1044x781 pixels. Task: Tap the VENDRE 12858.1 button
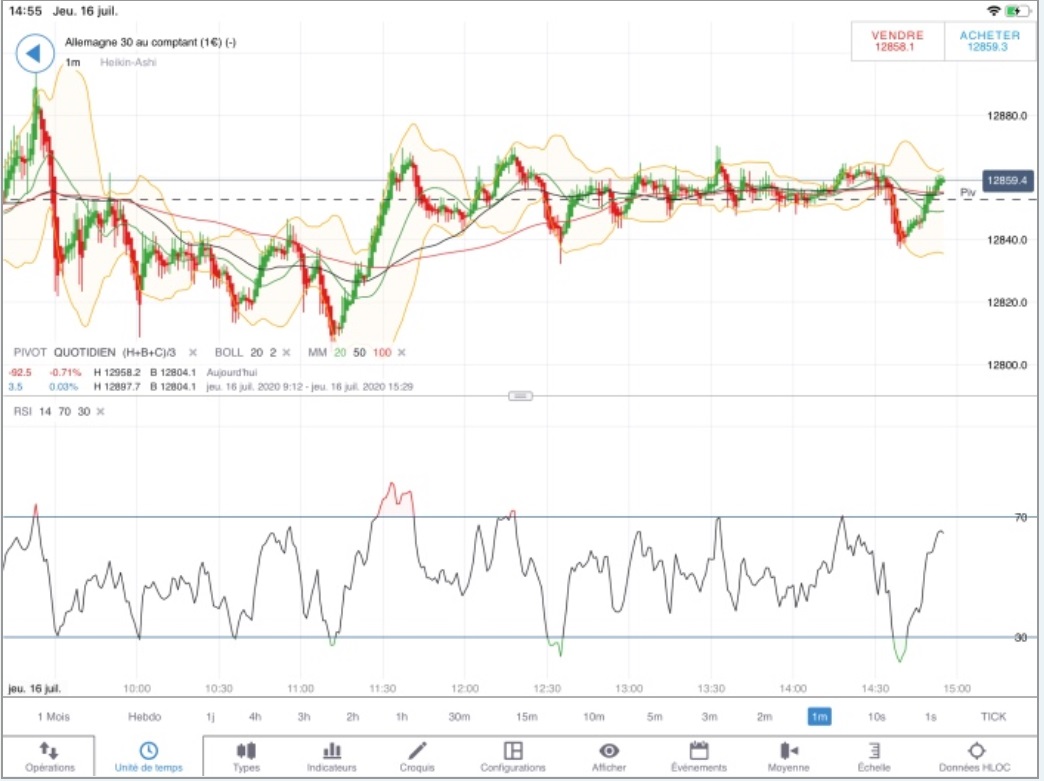click(x=897, y=41)
